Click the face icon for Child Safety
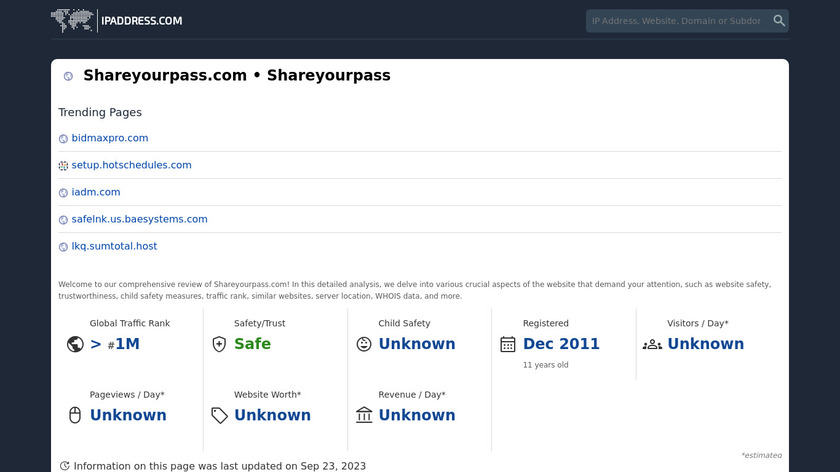Screen dimensions: 840x472 pyautogui.click(x=364, y=344)
